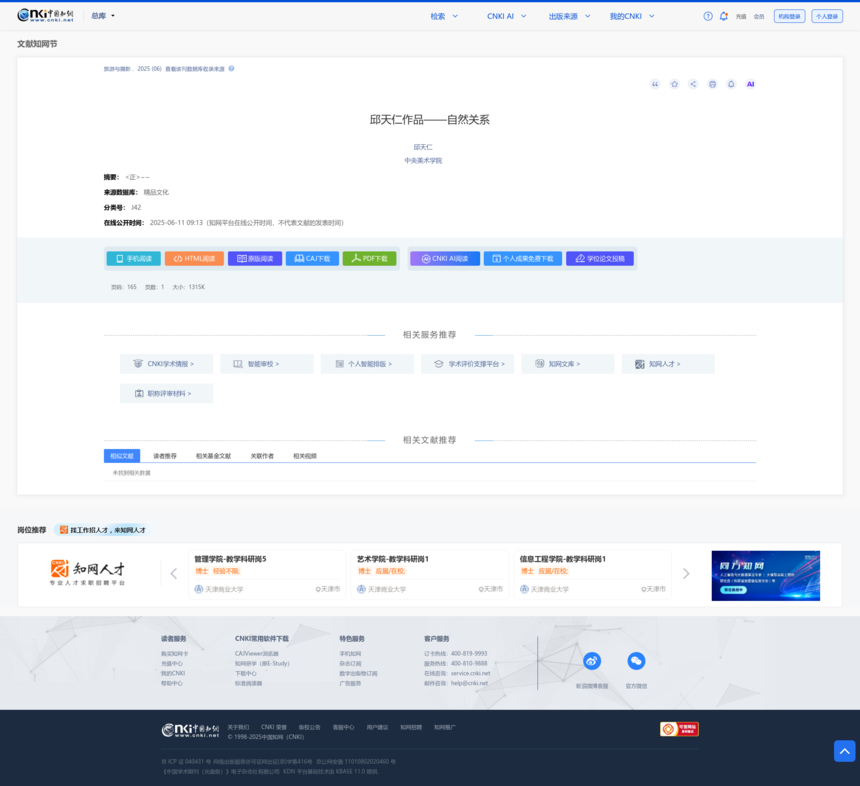This screenshot has width=860, height=786.
Task: Open the Weibo service account icon
Action: click(x=592, y=661)
